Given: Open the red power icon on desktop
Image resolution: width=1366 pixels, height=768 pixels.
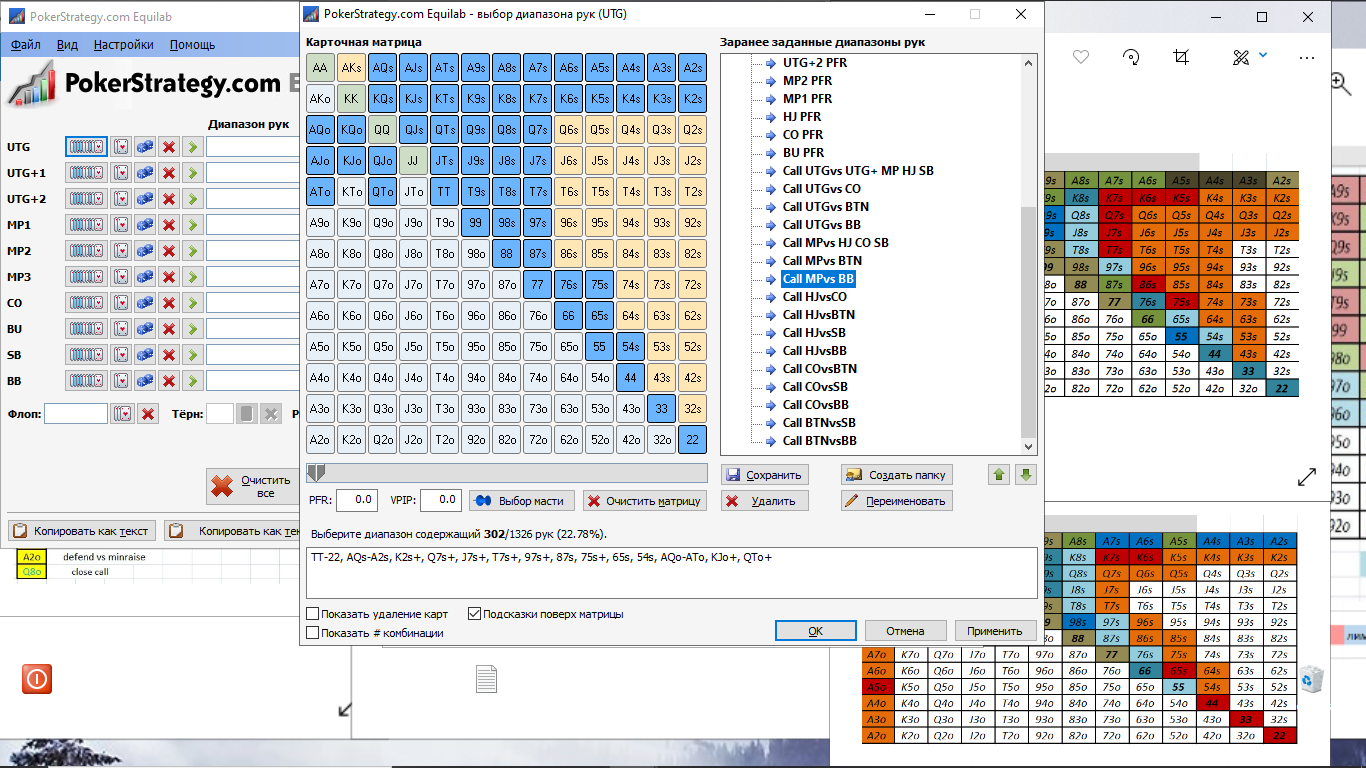Looking at the screenshot, I should [37, 679].
